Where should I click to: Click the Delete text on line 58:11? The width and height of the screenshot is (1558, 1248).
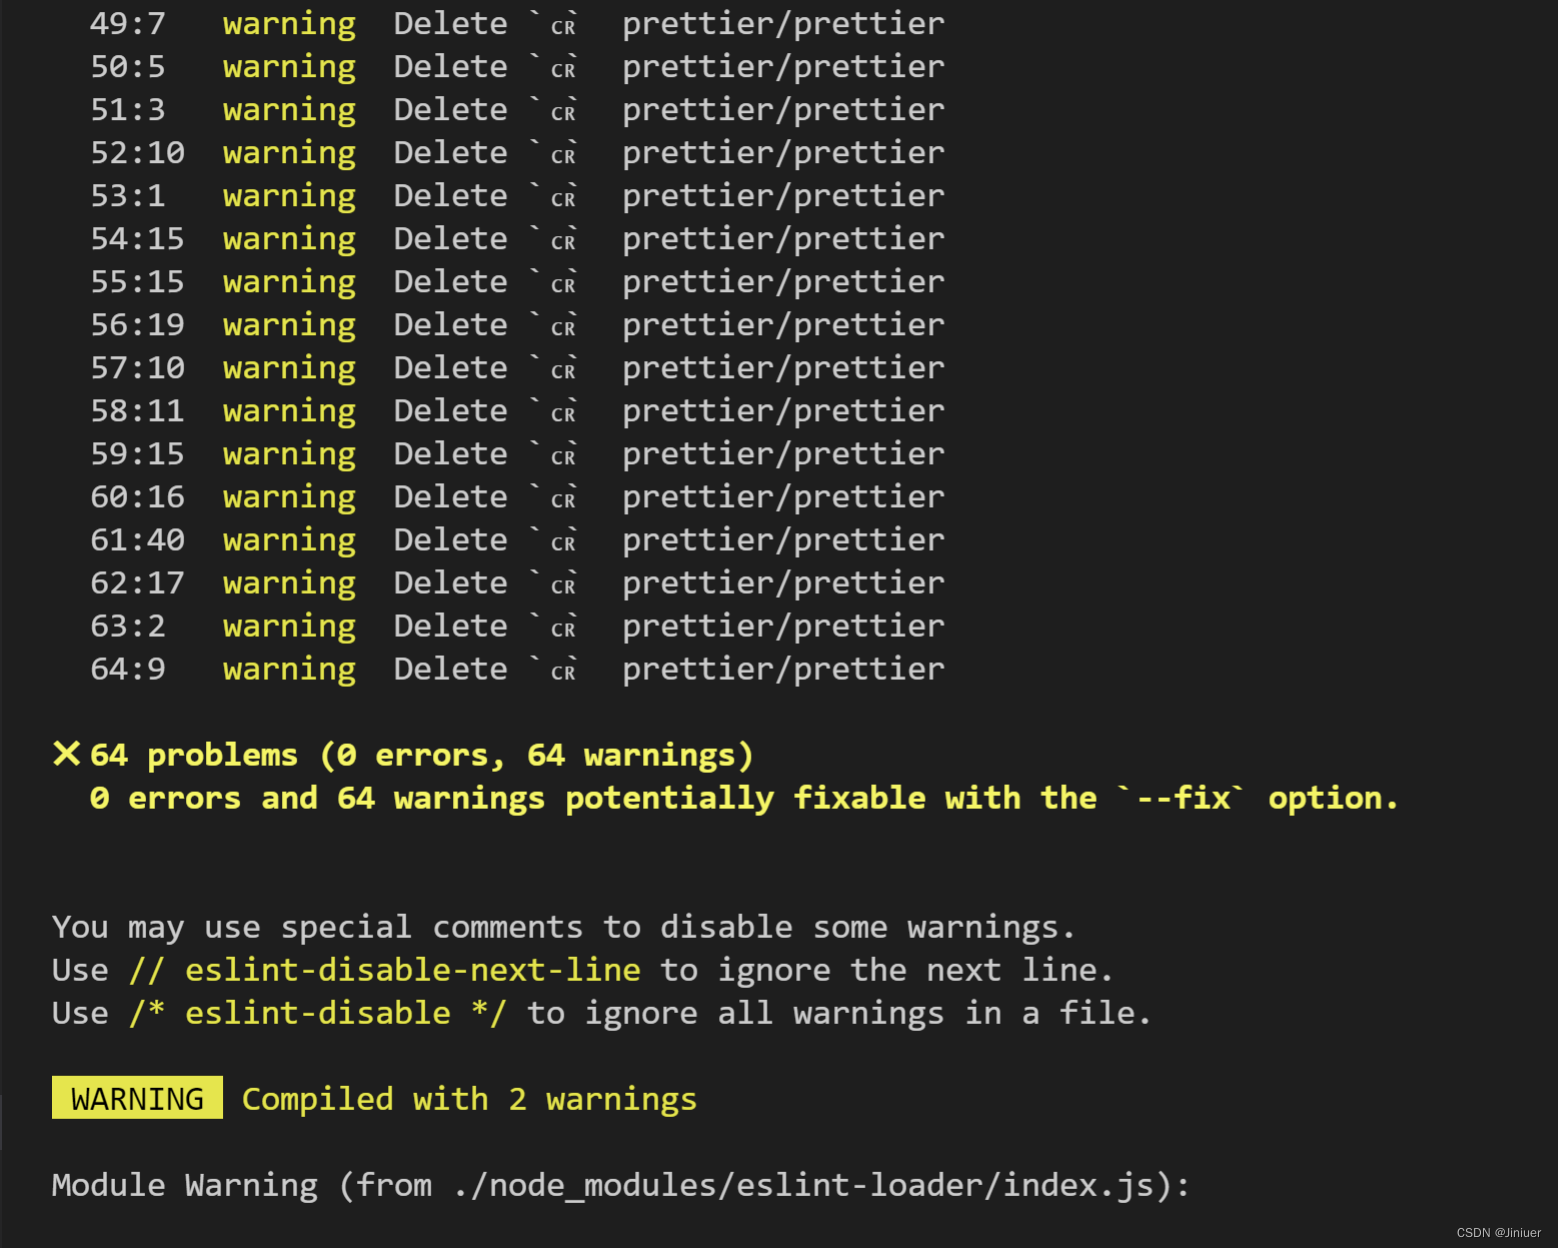click(x=449, y=410)
